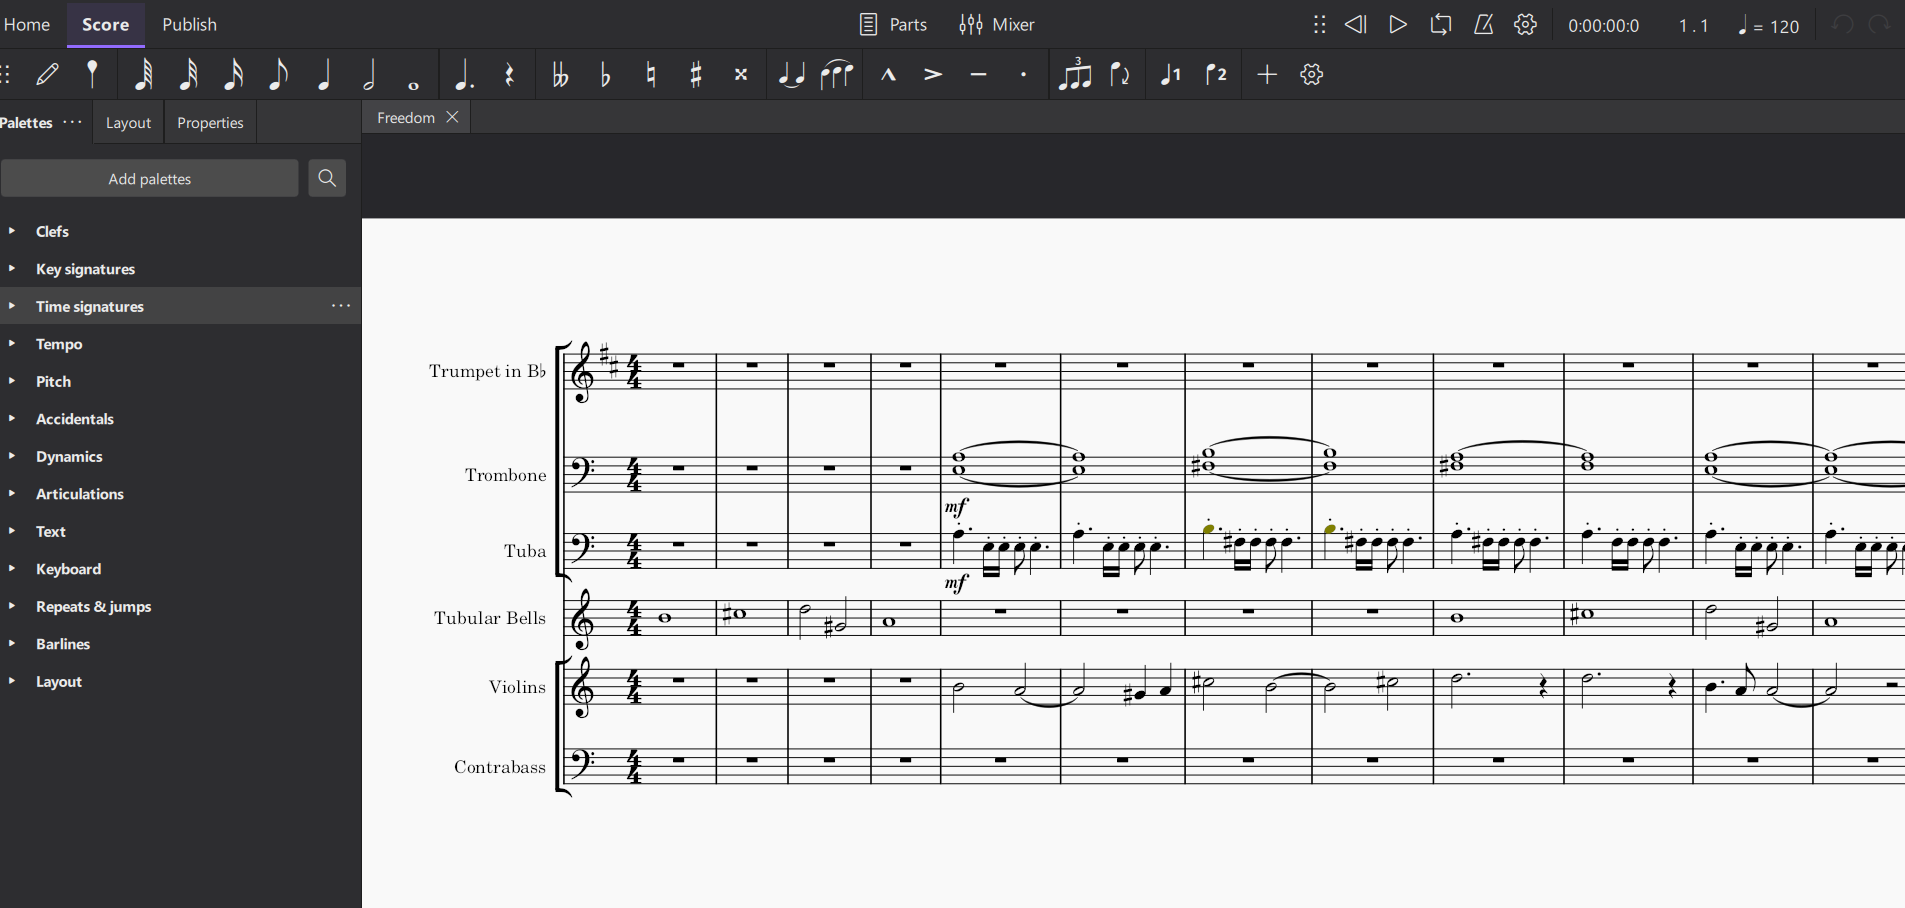Select the 32nd note duration
1905x908 pixels.
[188, 74]
